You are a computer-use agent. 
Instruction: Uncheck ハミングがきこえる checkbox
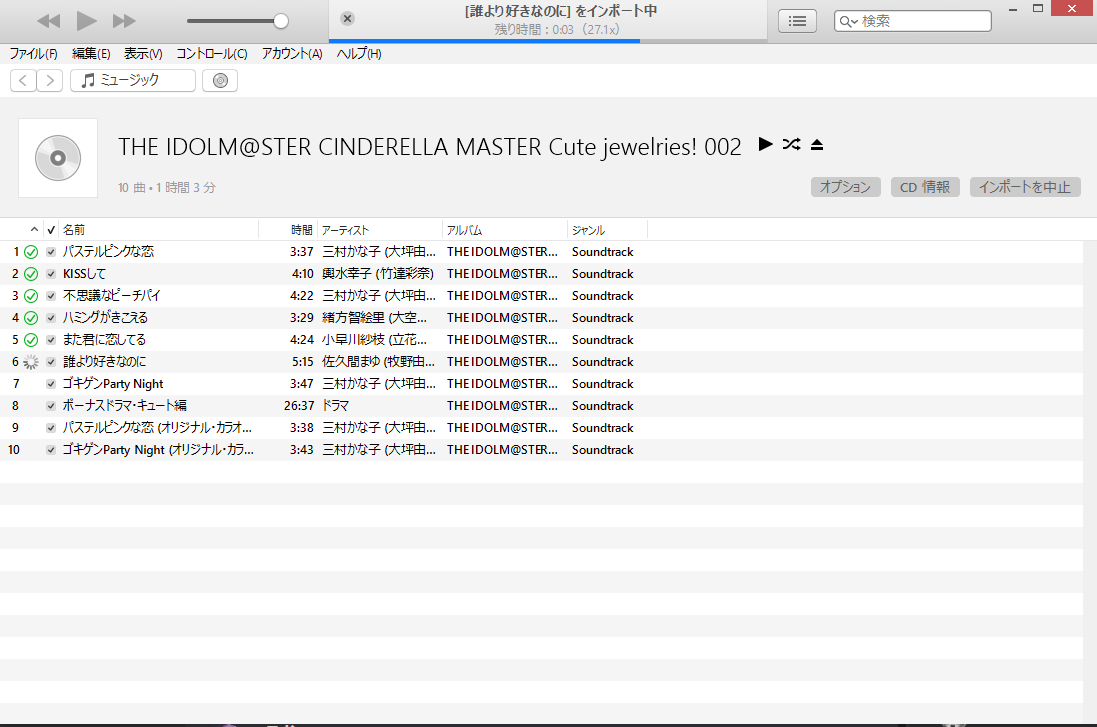pyautogui.click(x=51, y=318)
